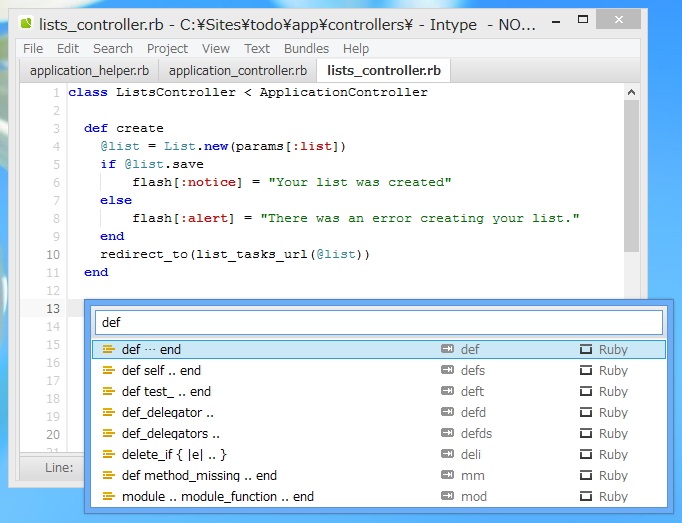Click Ruby bundle icon in 'def method_missing' row
Viewport: 682px width, 523px height.
pos(586,475)
